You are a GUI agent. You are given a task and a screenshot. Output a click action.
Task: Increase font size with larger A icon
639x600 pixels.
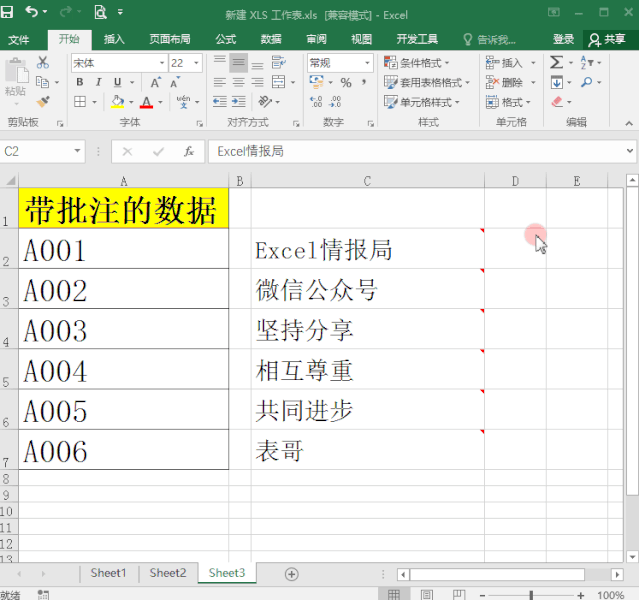tap(155, 82)
